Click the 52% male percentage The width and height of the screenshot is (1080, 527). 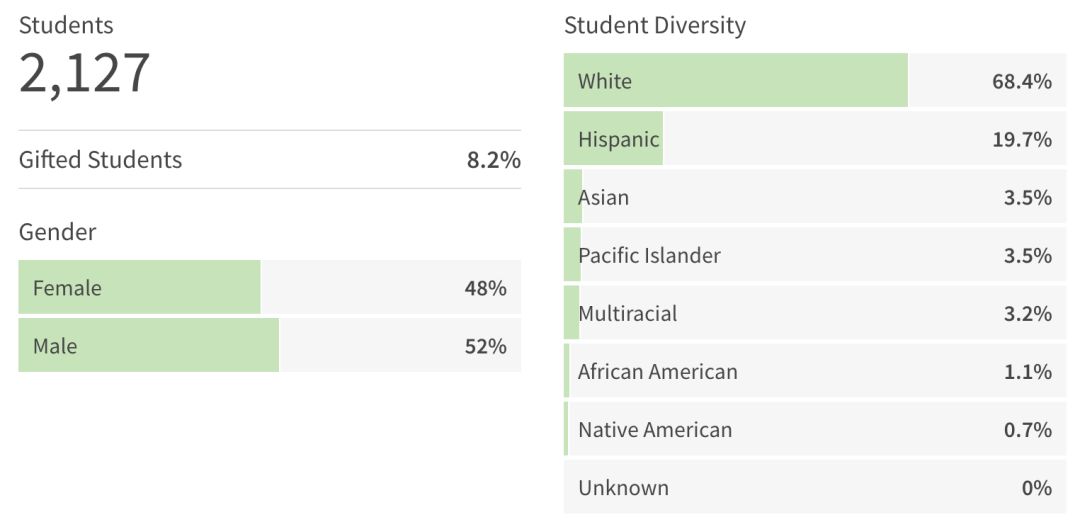pos(485,346)
